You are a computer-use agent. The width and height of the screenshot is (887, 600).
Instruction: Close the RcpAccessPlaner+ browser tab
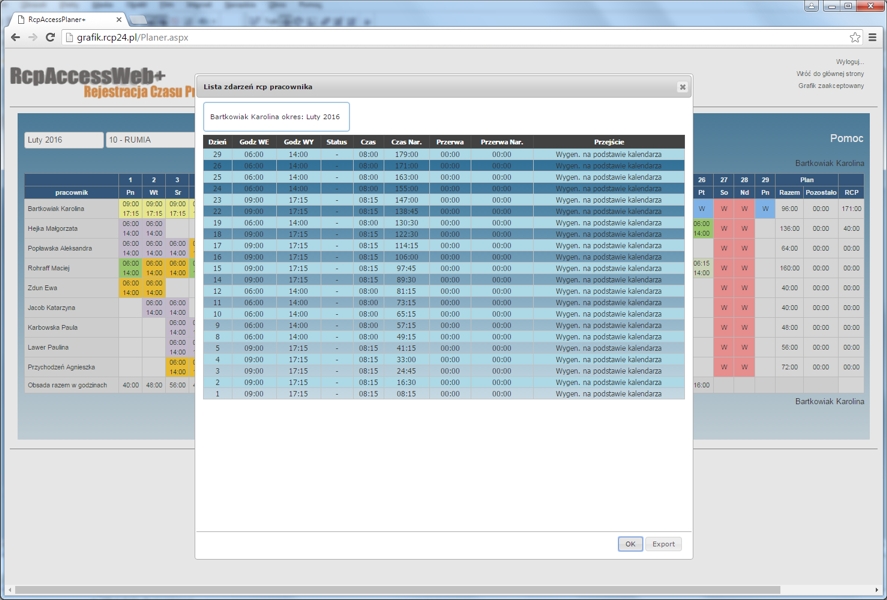click(120, 19)
